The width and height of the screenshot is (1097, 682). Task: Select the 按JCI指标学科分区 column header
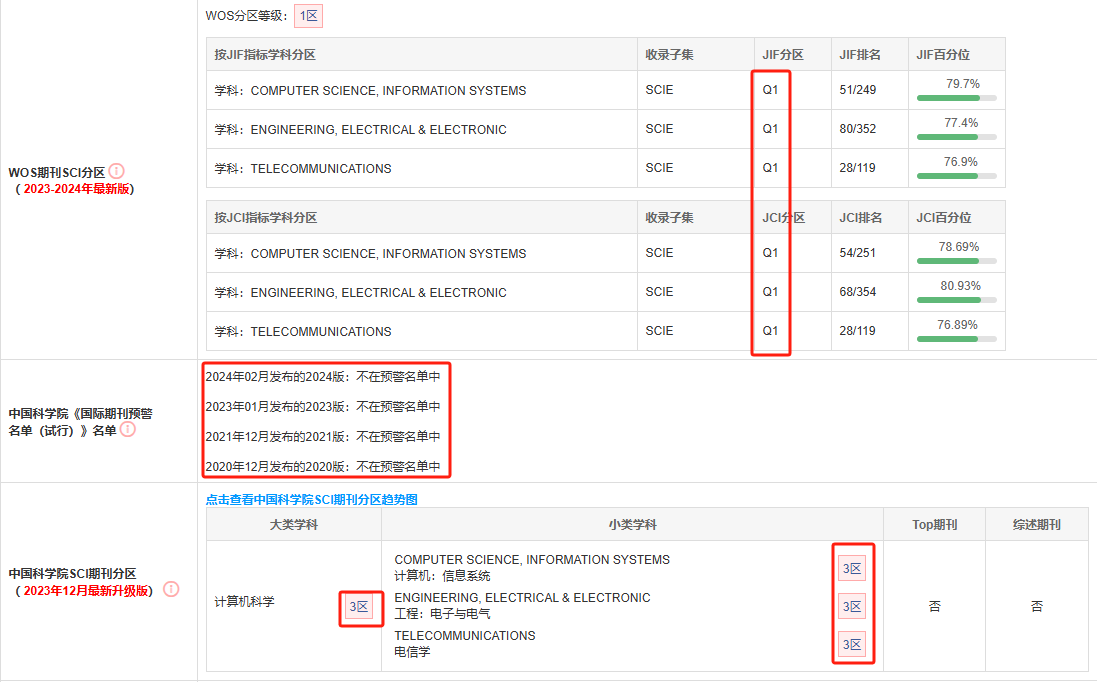pos(422,218)
